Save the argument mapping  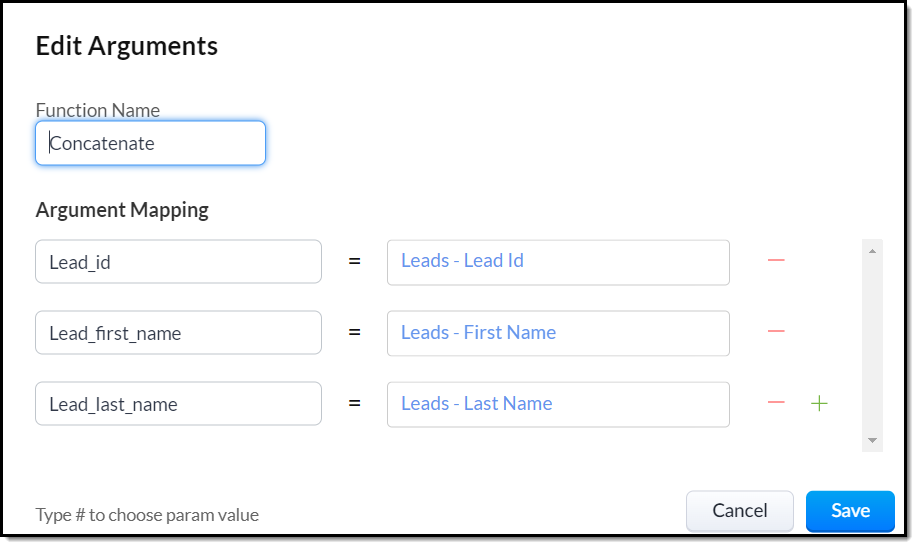[850, 511]
